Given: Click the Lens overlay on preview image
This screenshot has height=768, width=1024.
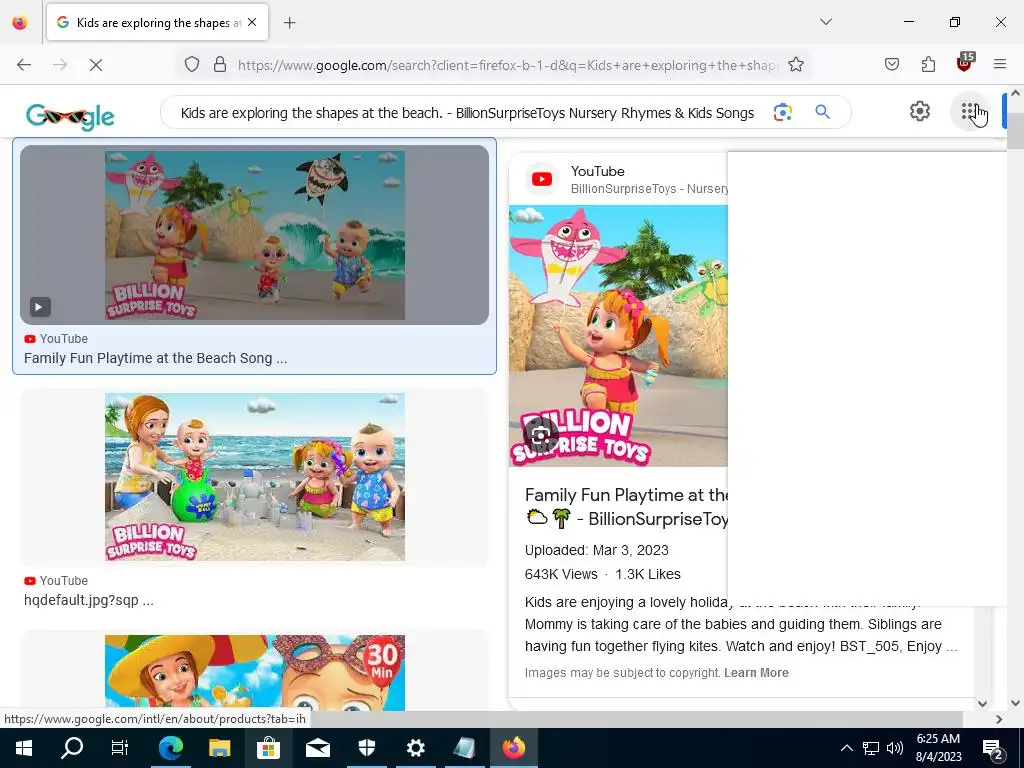Looking at the screenshot, I should (541, 434).
